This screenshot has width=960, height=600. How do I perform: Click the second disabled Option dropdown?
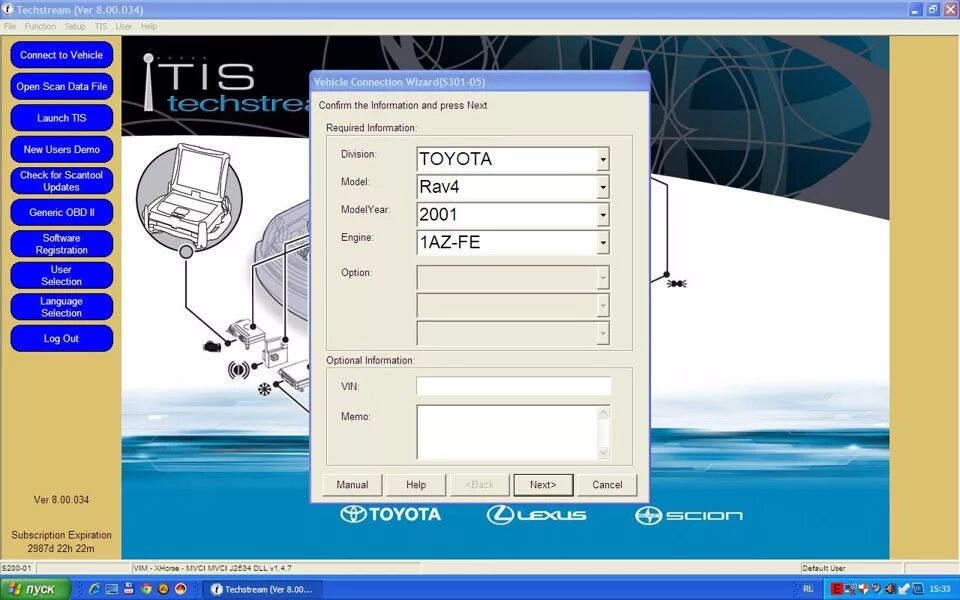(513, 305)
